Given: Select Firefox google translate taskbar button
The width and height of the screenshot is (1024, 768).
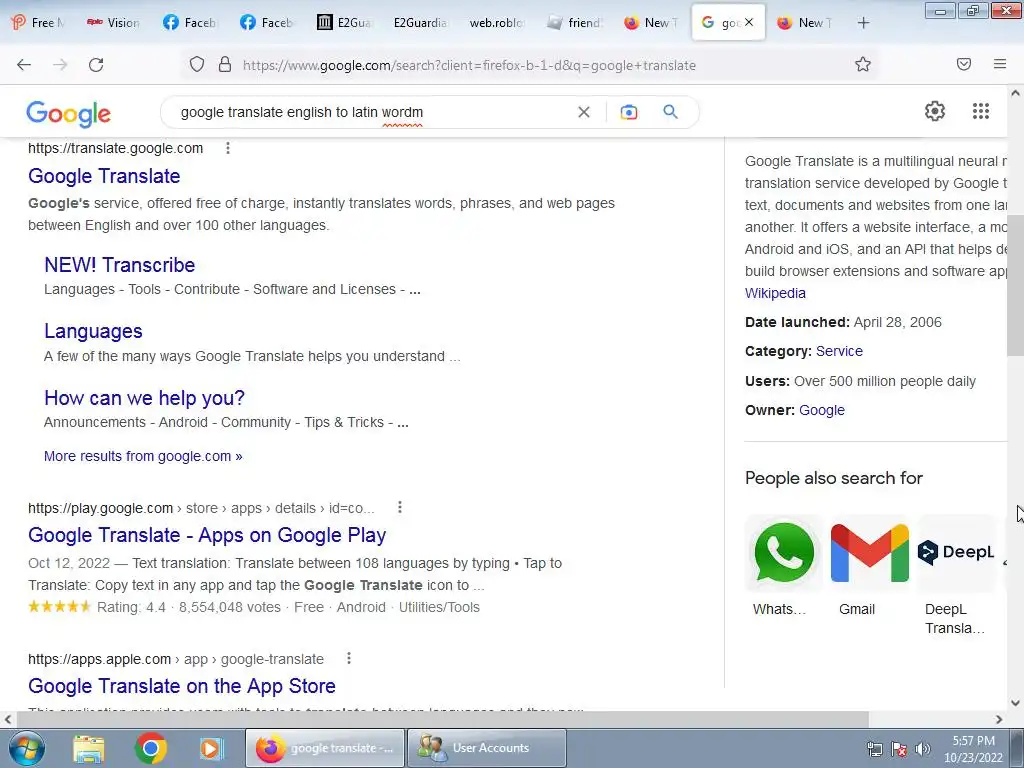Looking at the screenshot, I should click(325, 748).
